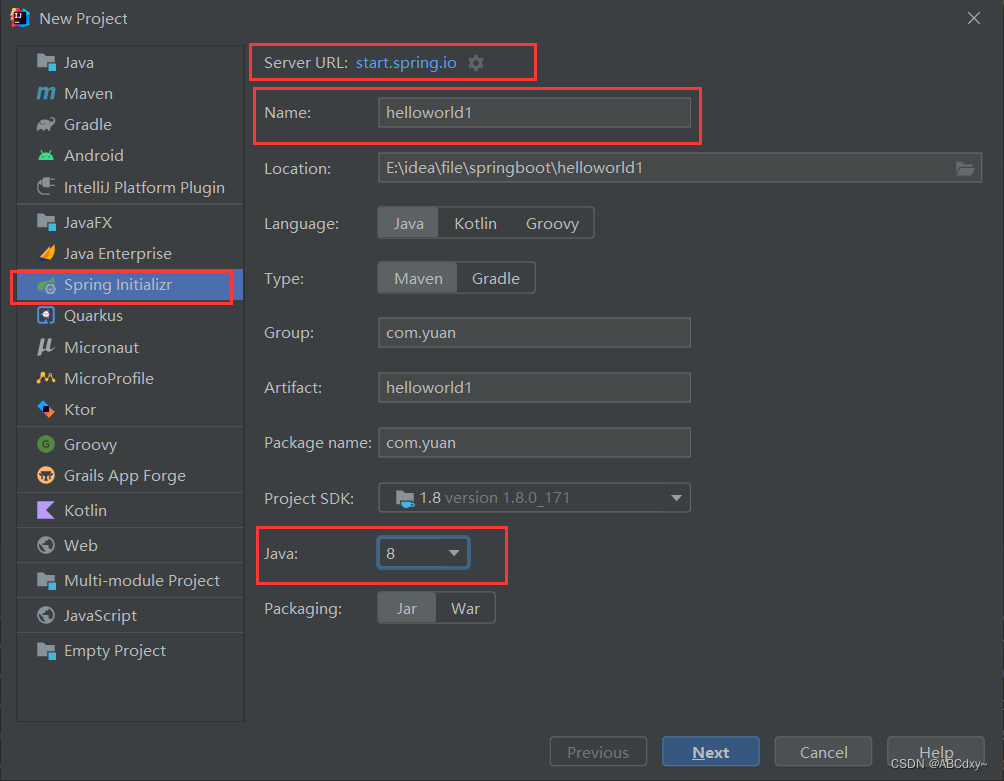
Task: Open the Server URL settings gear
Action: pyautogui.click(x=476, y=62)
